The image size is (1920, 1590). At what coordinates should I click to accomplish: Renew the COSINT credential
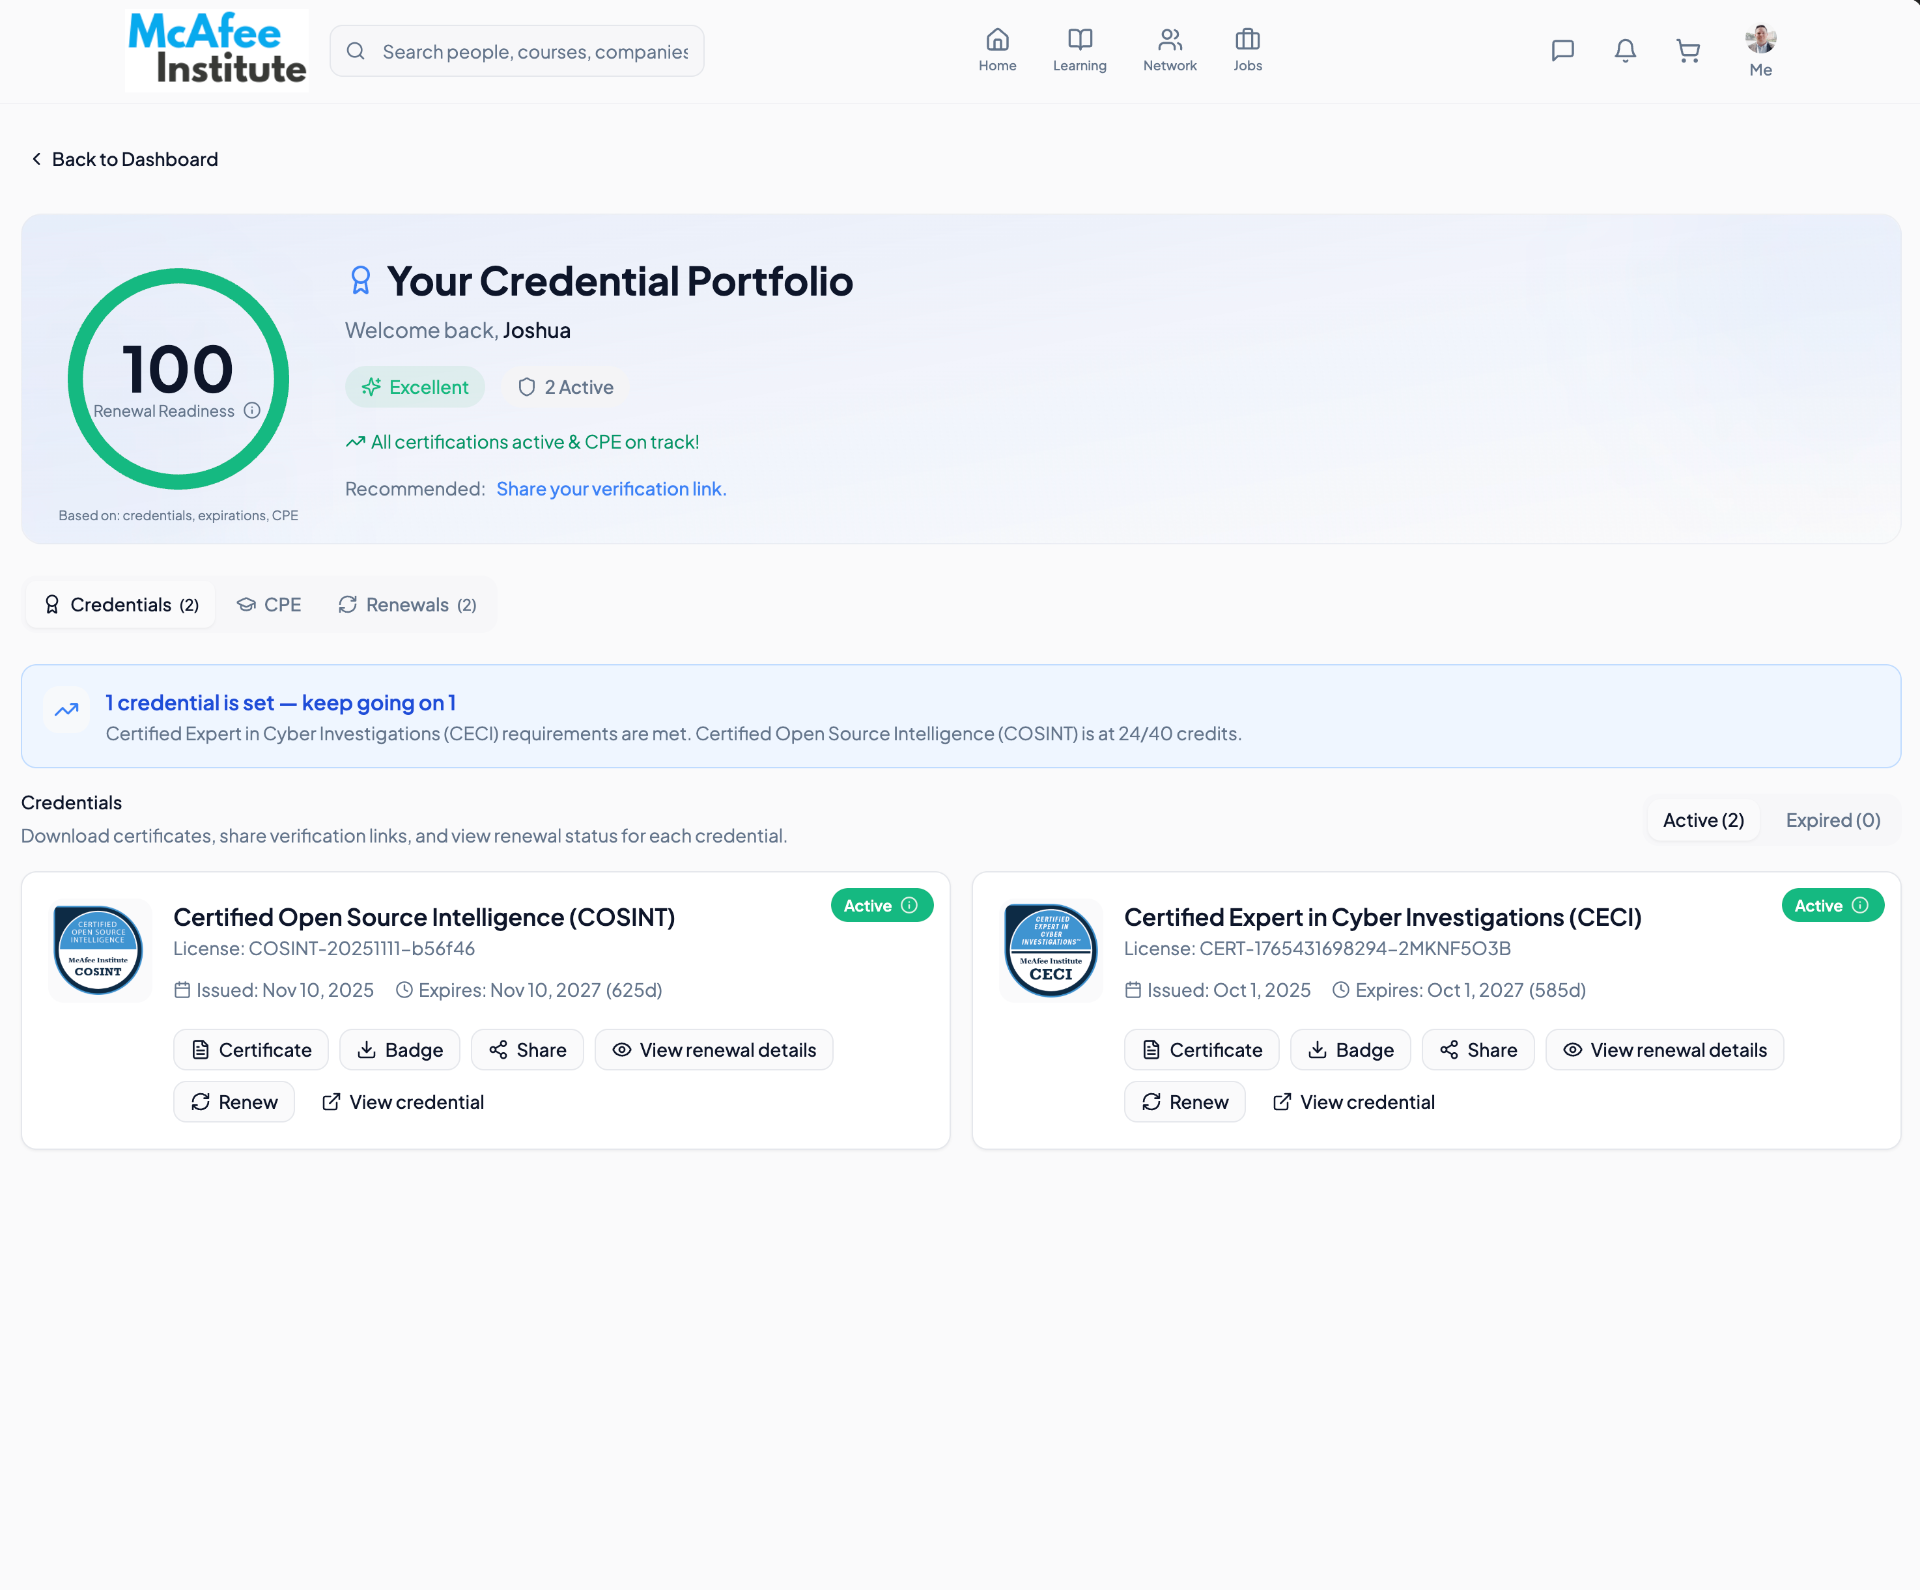(x=234, y=1102)
